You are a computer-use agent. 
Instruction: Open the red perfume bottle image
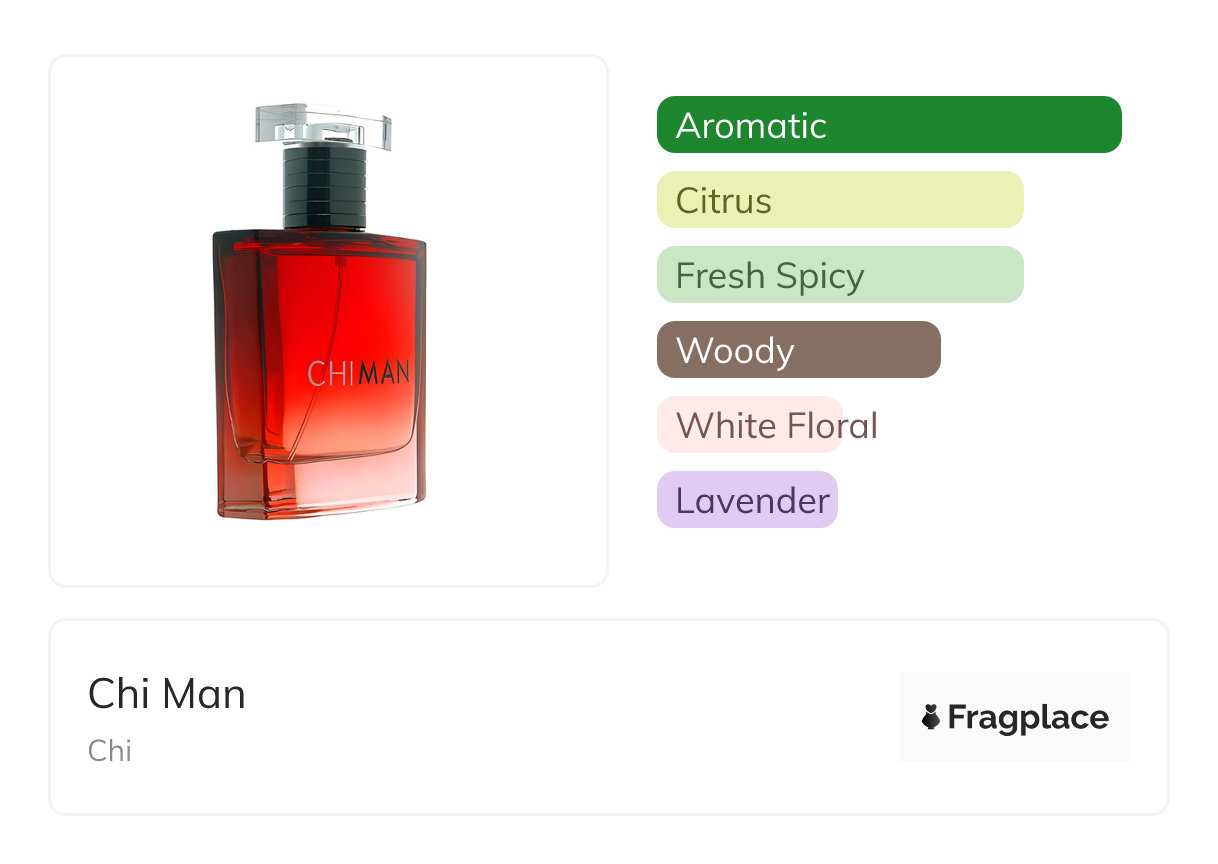tap(321, 311)
